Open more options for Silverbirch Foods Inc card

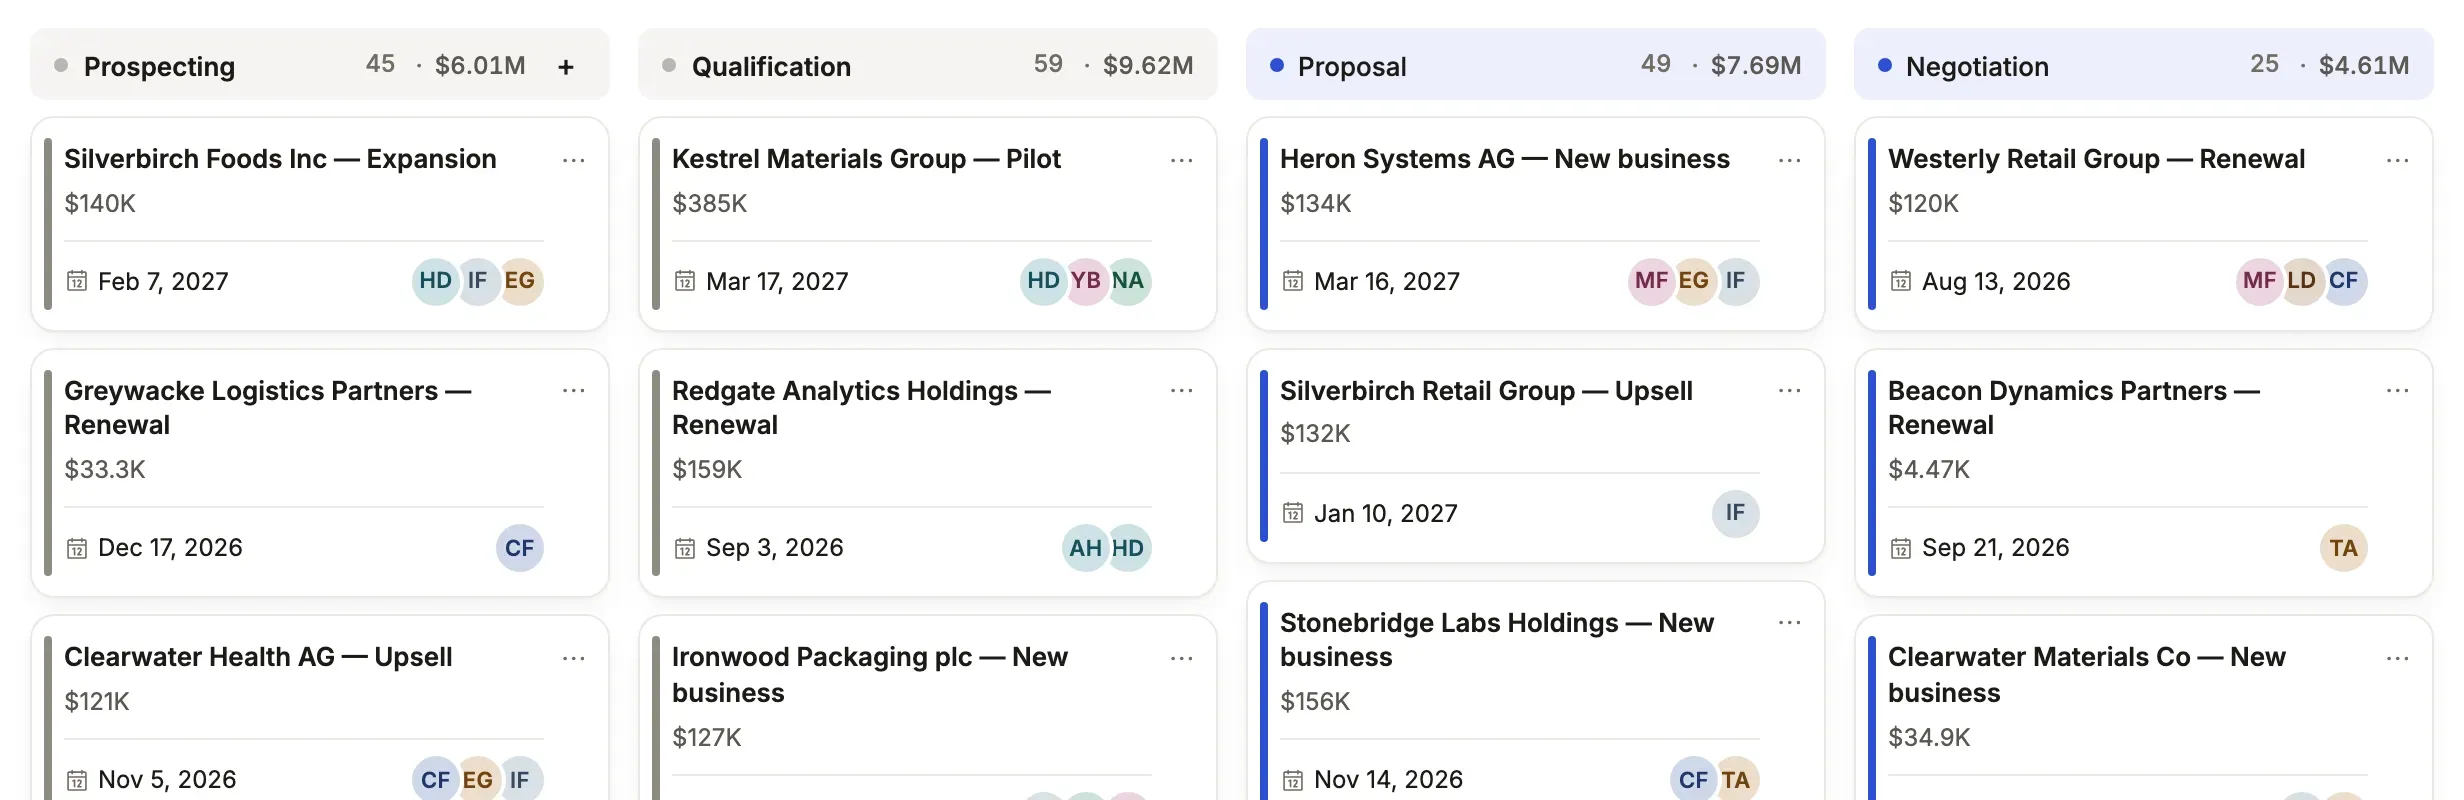coord(574,160)
